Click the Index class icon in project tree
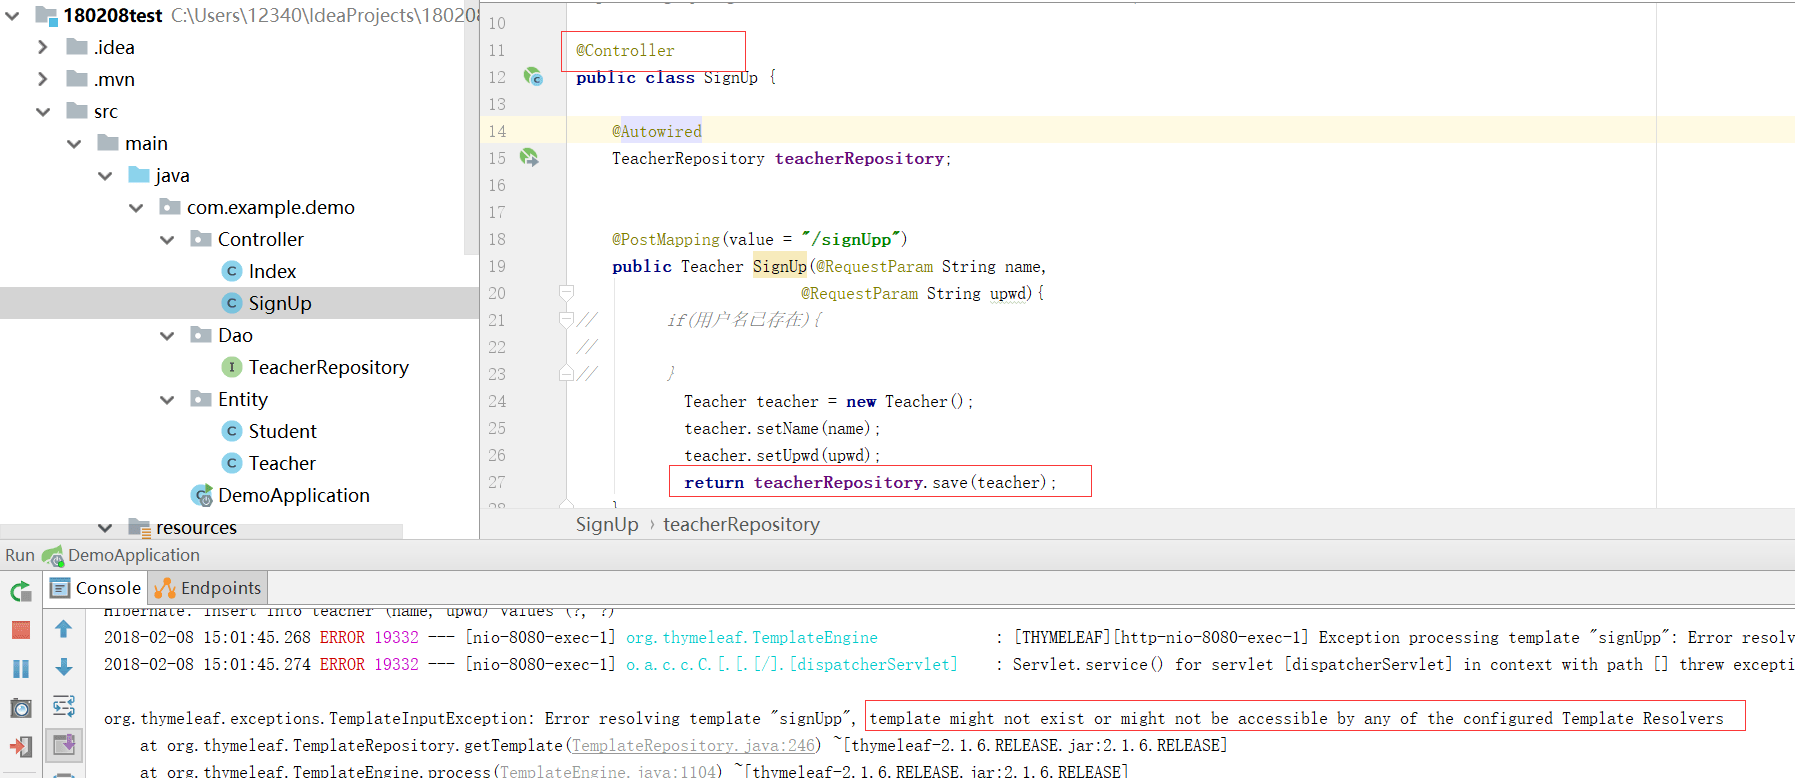The width and height of the screenshot is (1795, 778). pyautogui.click(x=232, y=271)
